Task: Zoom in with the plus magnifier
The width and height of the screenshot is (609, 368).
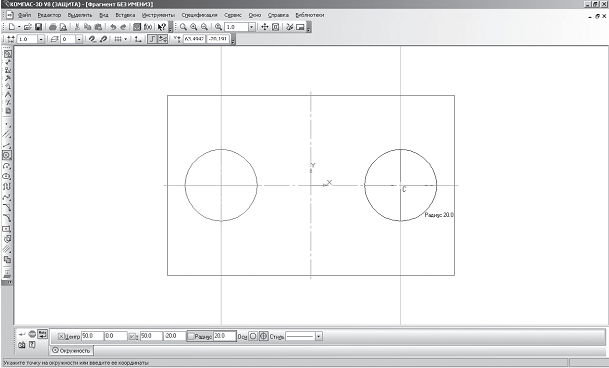Action: pos(193,27)
